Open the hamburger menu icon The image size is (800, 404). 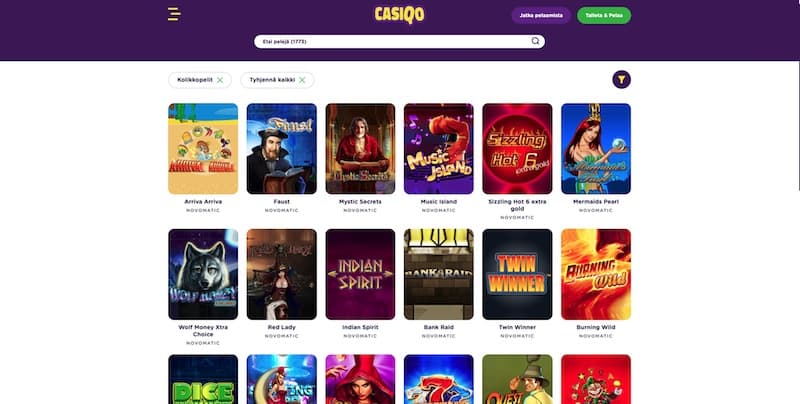(174, 14)
